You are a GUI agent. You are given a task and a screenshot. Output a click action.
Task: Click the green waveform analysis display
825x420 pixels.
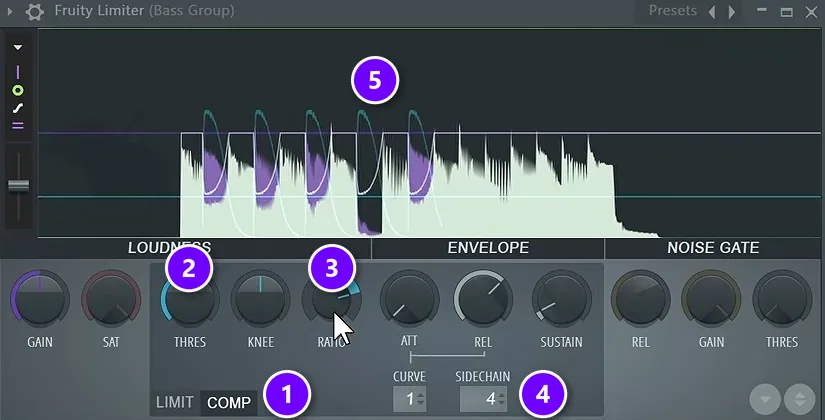click(x=429, y=133)
